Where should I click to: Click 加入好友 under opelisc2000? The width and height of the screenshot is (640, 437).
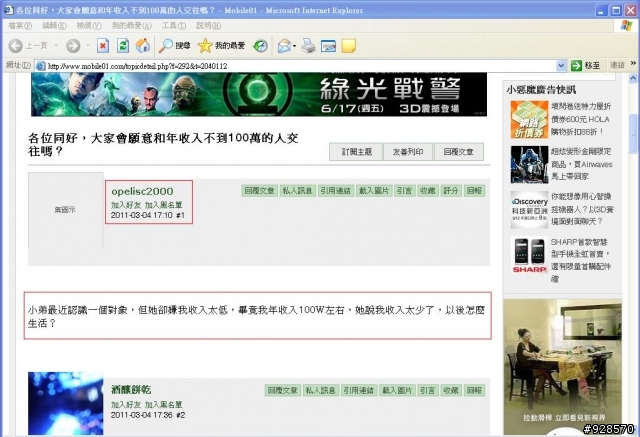(x=126, y=205)
